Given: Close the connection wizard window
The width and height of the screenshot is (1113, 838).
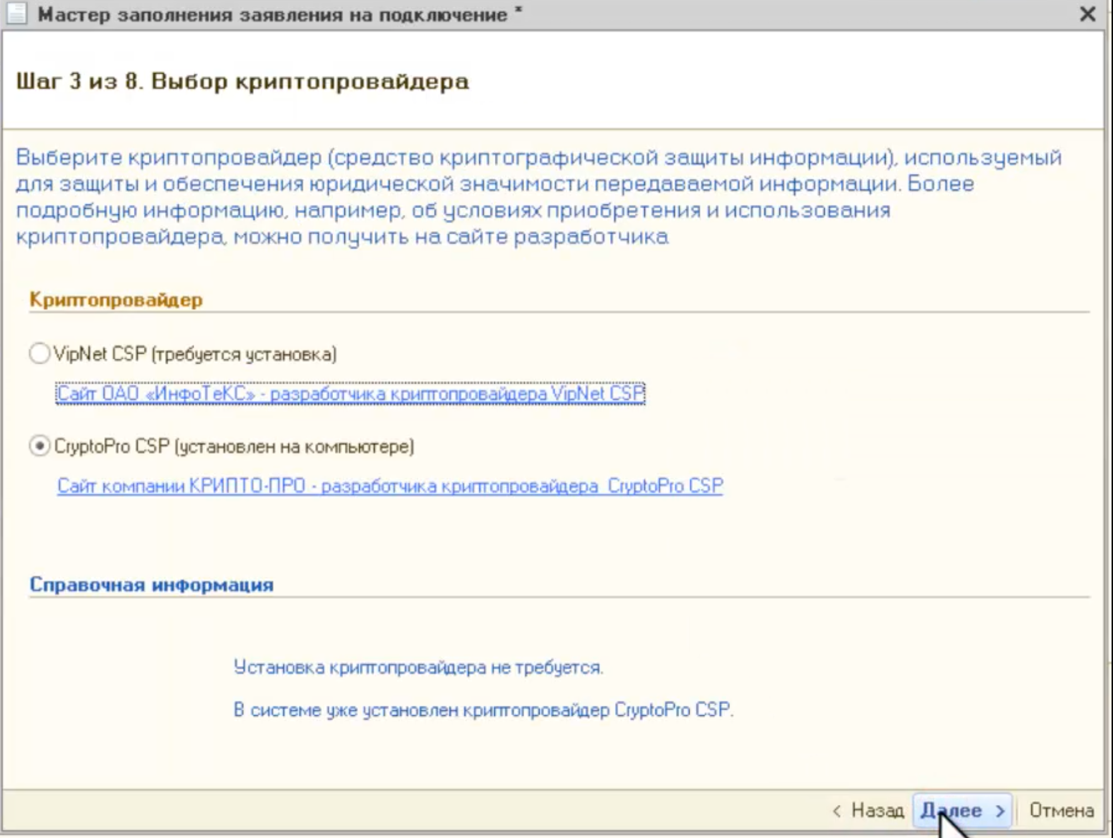Looking at the screenshot, I should click(1087, 13).
